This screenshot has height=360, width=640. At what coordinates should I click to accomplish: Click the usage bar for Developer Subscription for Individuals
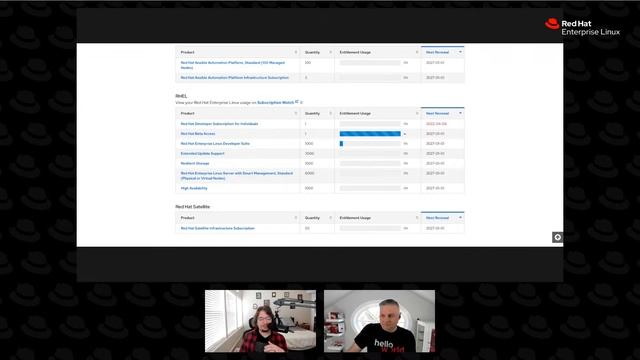(370, 124)
